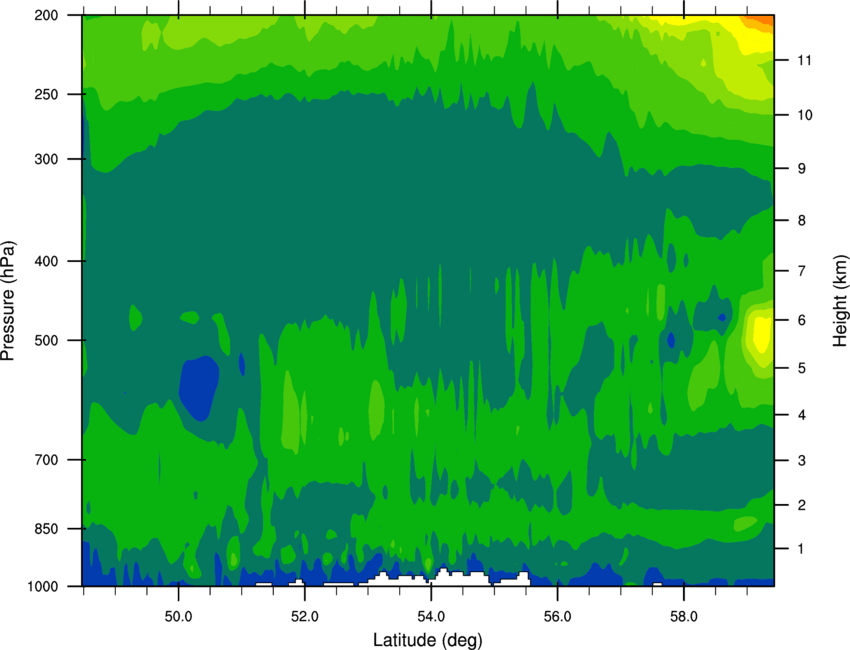Viewport: 850px width, 650px height.
Task: Click the small blue dot near 58.6° latitude
Action: click(x=722, y=318)
